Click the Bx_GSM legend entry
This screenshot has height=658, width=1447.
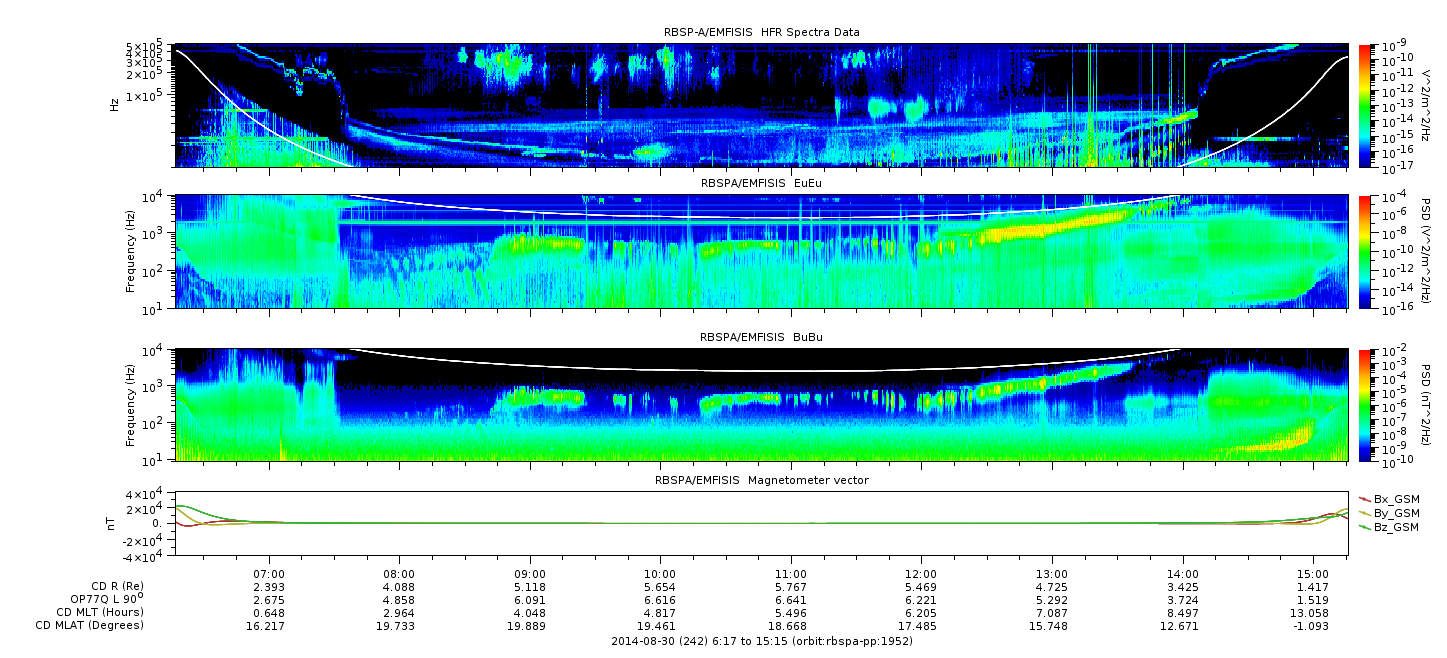point(1395,499)
